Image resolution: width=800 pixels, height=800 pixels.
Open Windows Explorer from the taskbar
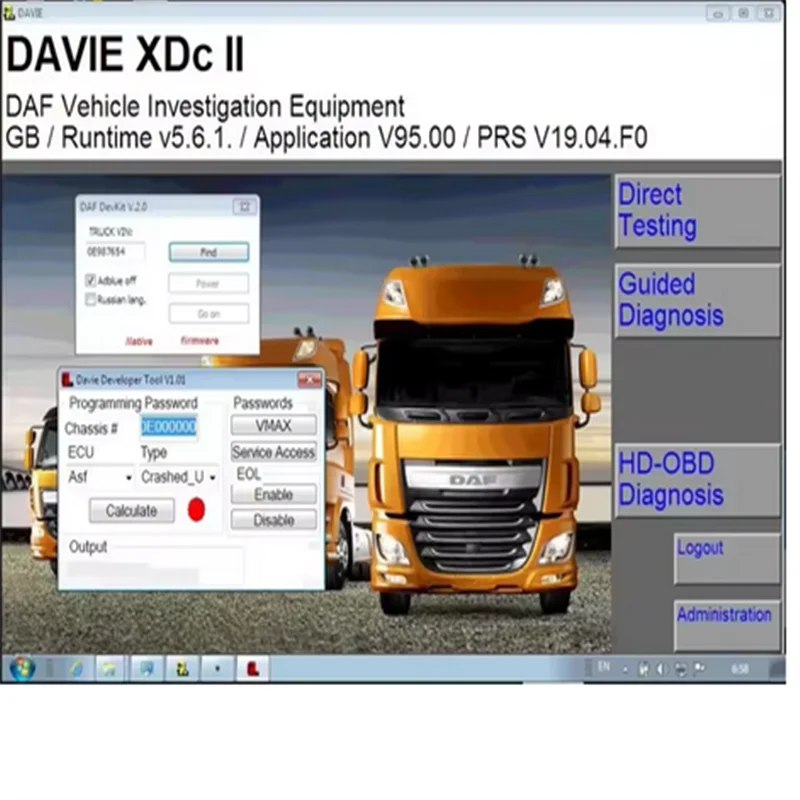(109, 668)
